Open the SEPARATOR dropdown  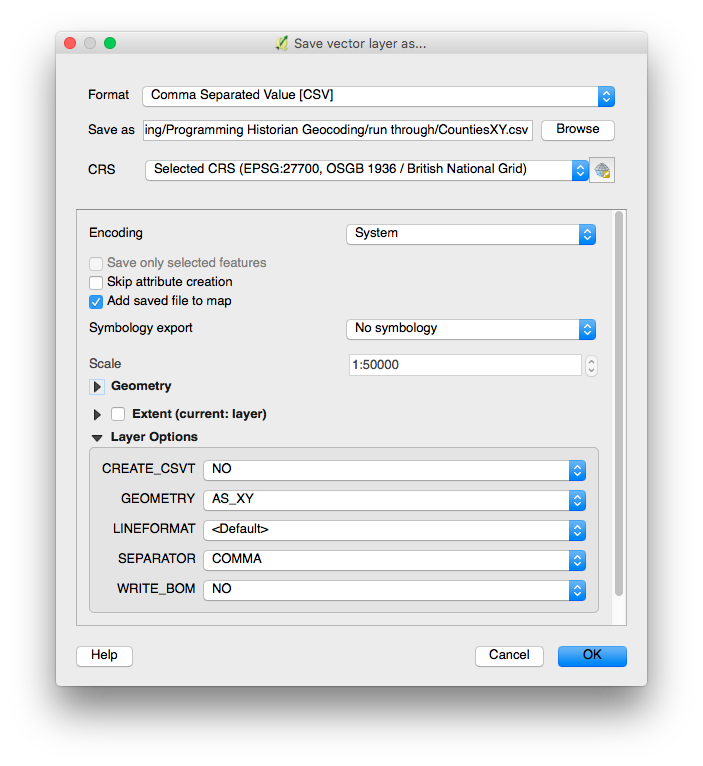394,560
